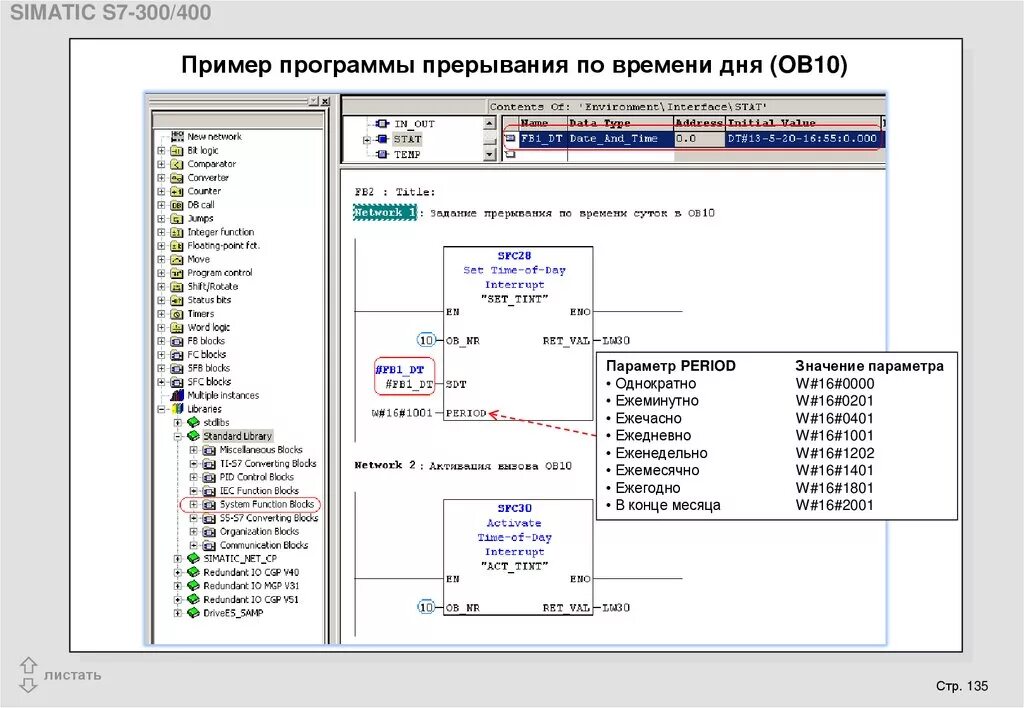Screen dimensions: 1024x708
Task: Click the 10 OB_NR input of SFC30
Action: coord(426,607)
